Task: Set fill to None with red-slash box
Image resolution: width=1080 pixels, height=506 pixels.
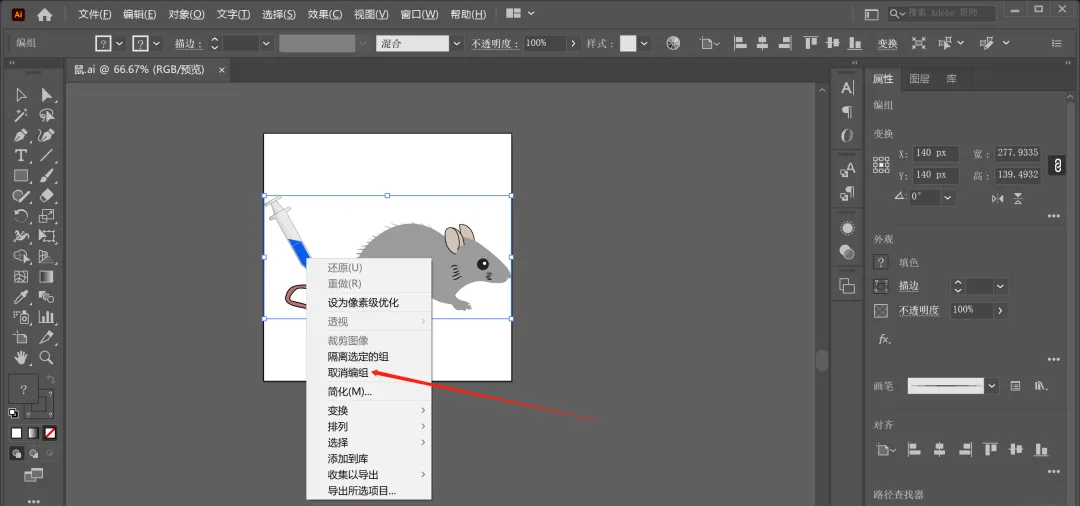Action: 50,433
